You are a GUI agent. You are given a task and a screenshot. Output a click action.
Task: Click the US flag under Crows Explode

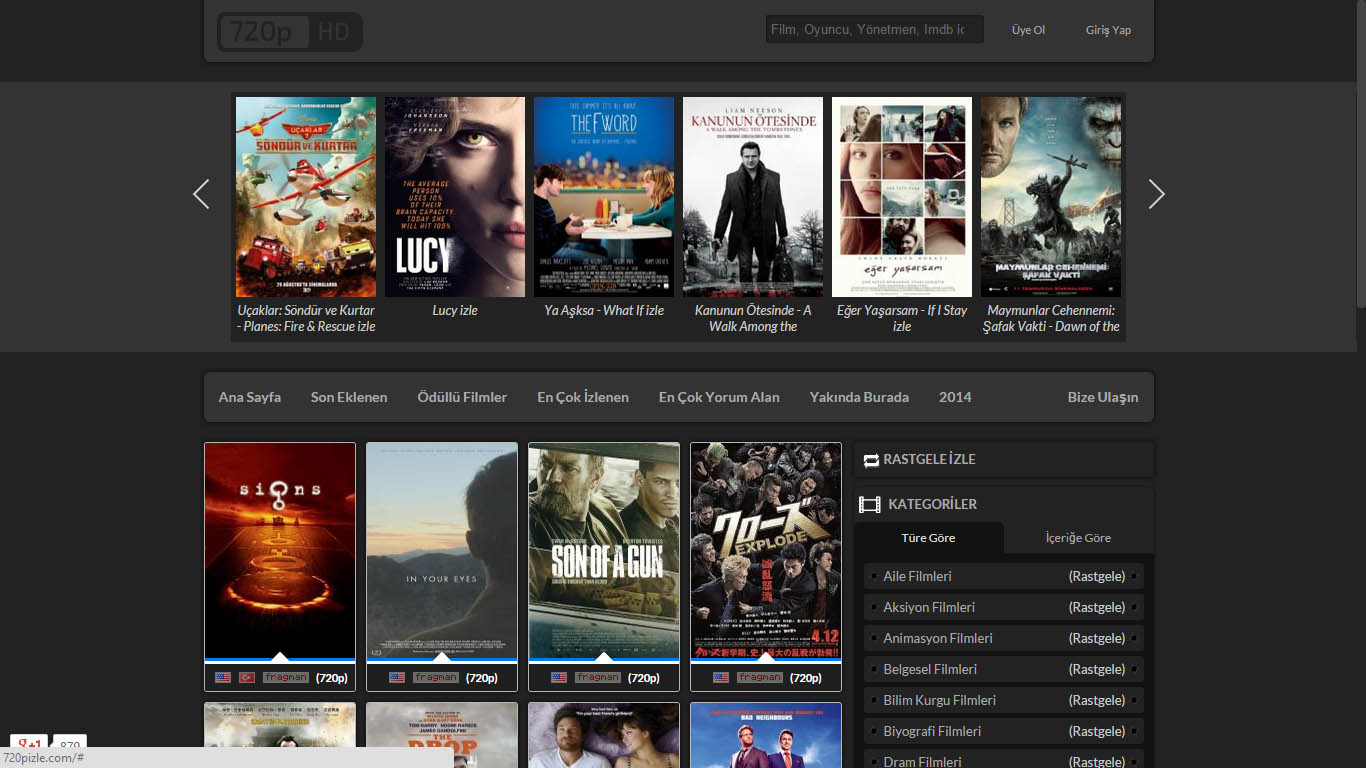(x=721, y=677)
